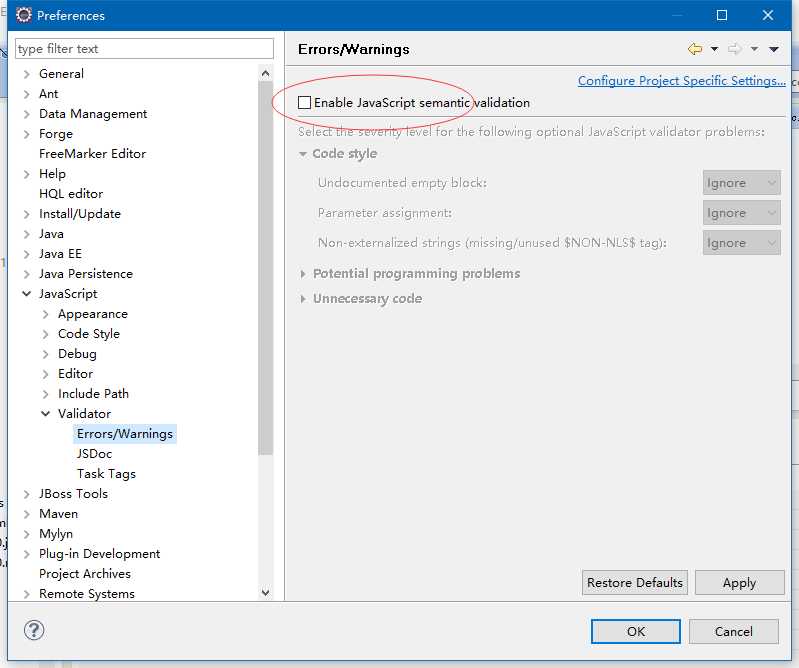Select Task Tags preference page
The width and height of the screenshot is (799, 668).
pyautogui.click(x=106, y=473)
